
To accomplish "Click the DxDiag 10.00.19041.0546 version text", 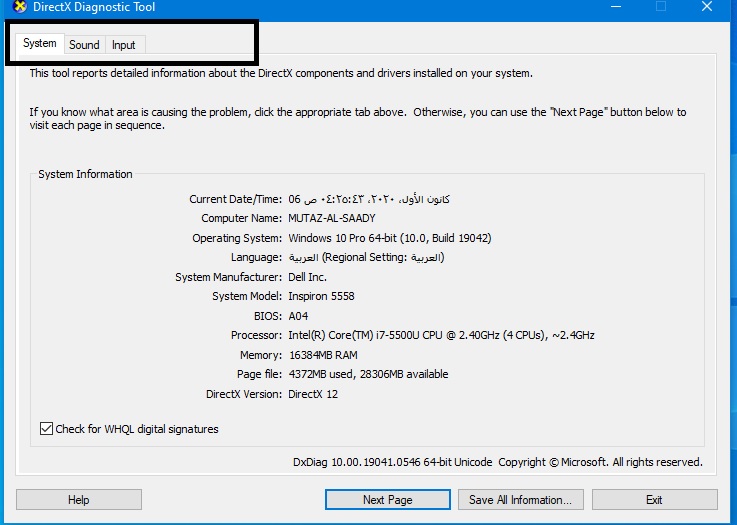I will click(x=392, y=462).
